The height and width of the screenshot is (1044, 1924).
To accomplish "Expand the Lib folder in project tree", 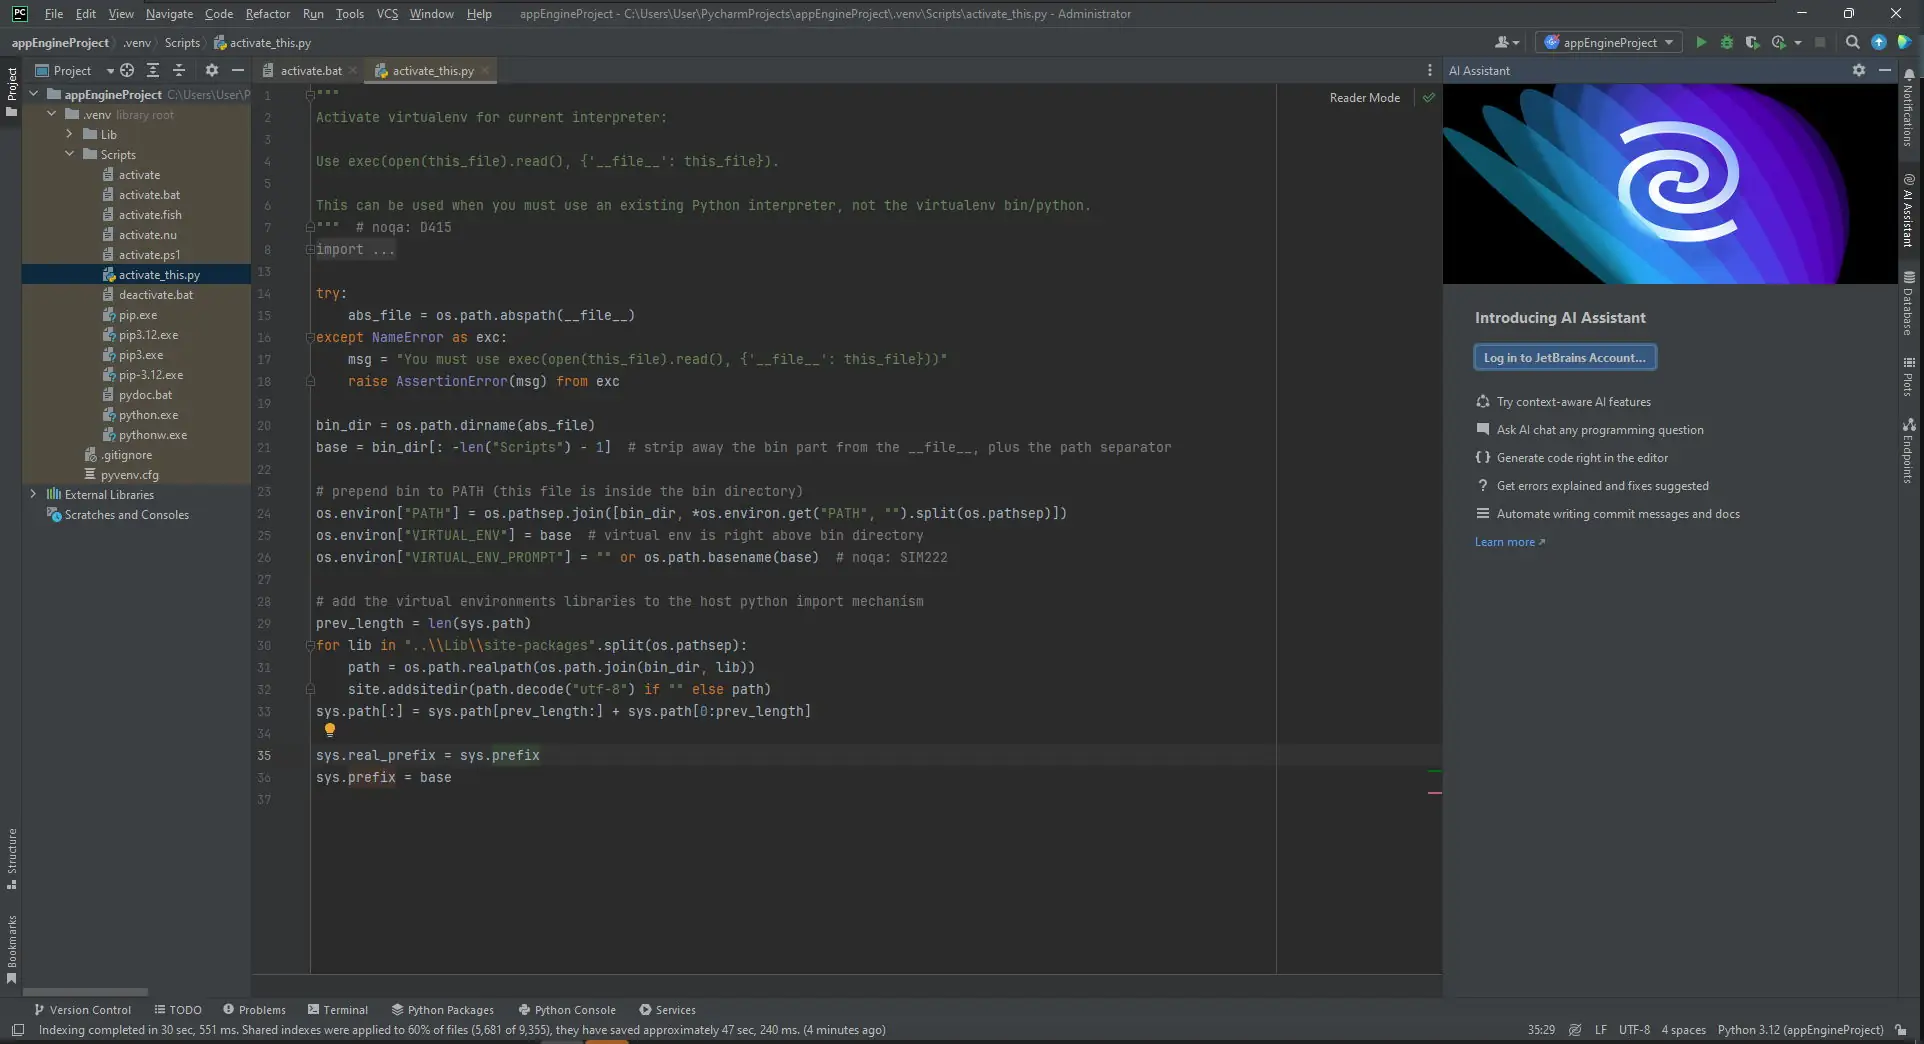I will point(70,134).
